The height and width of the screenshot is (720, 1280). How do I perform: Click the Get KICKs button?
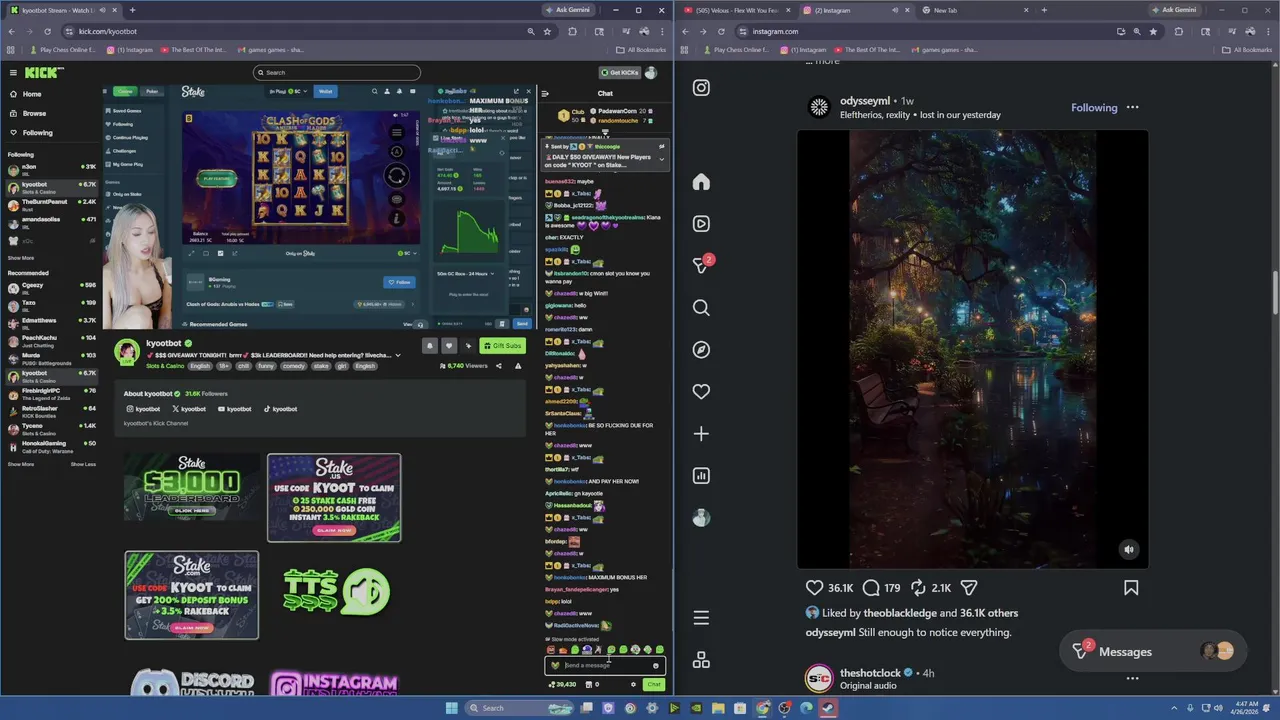click(619, 73)
